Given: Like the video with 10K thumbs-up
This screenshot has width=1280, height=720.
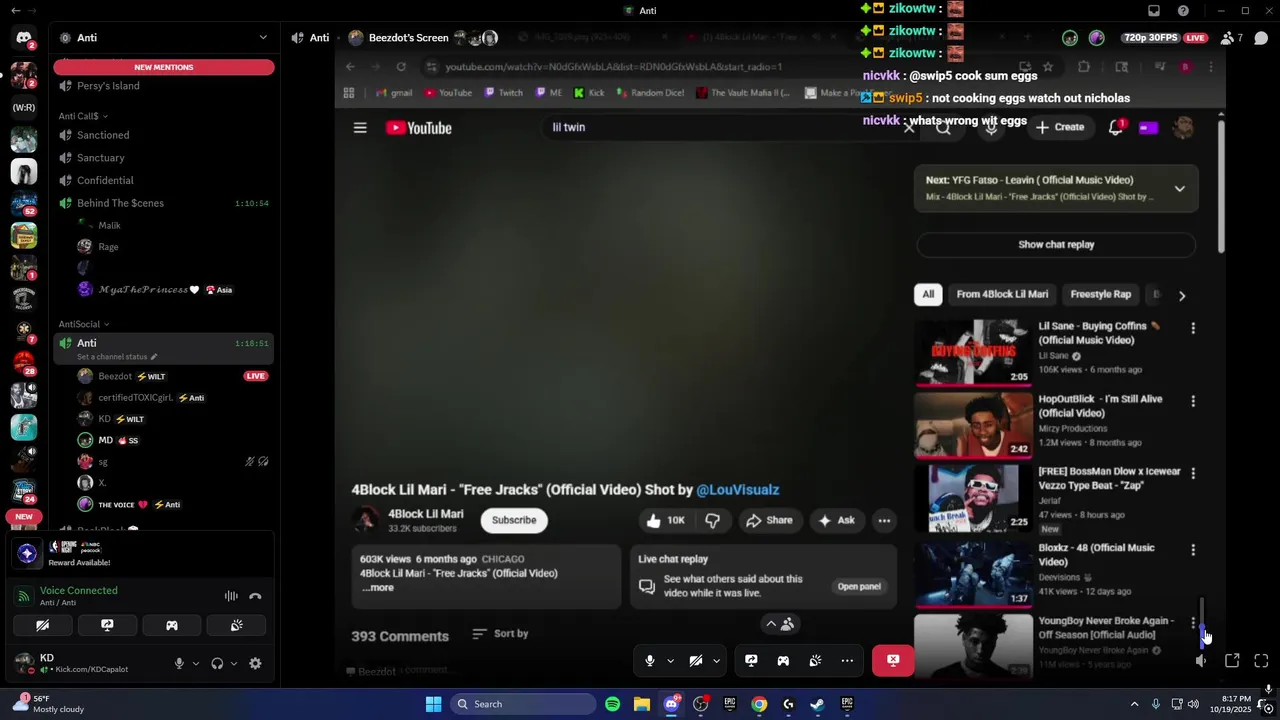Looking at the screenshot, I should pos(666,520).
